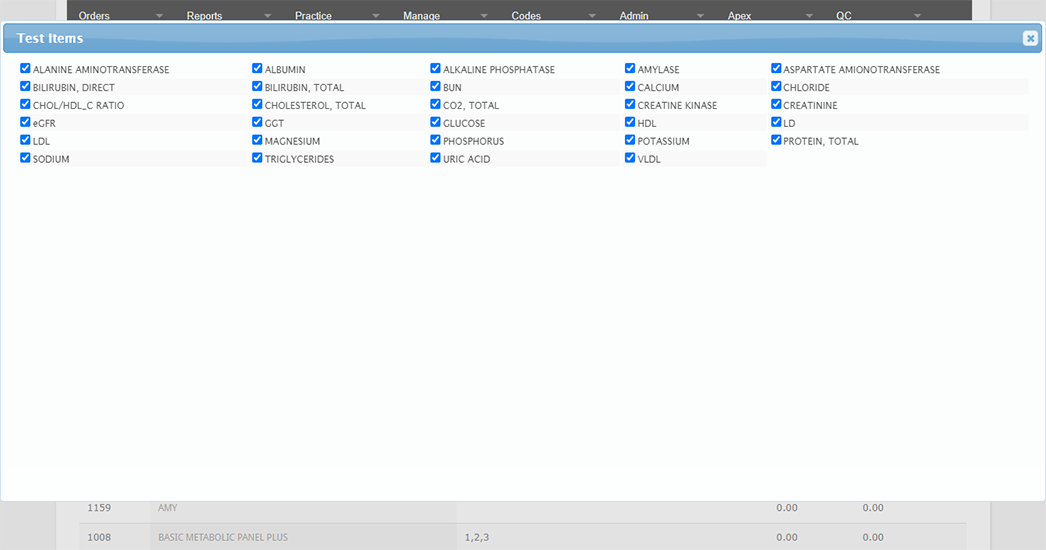Select code 1008 in background table

[x=99, y=537]
